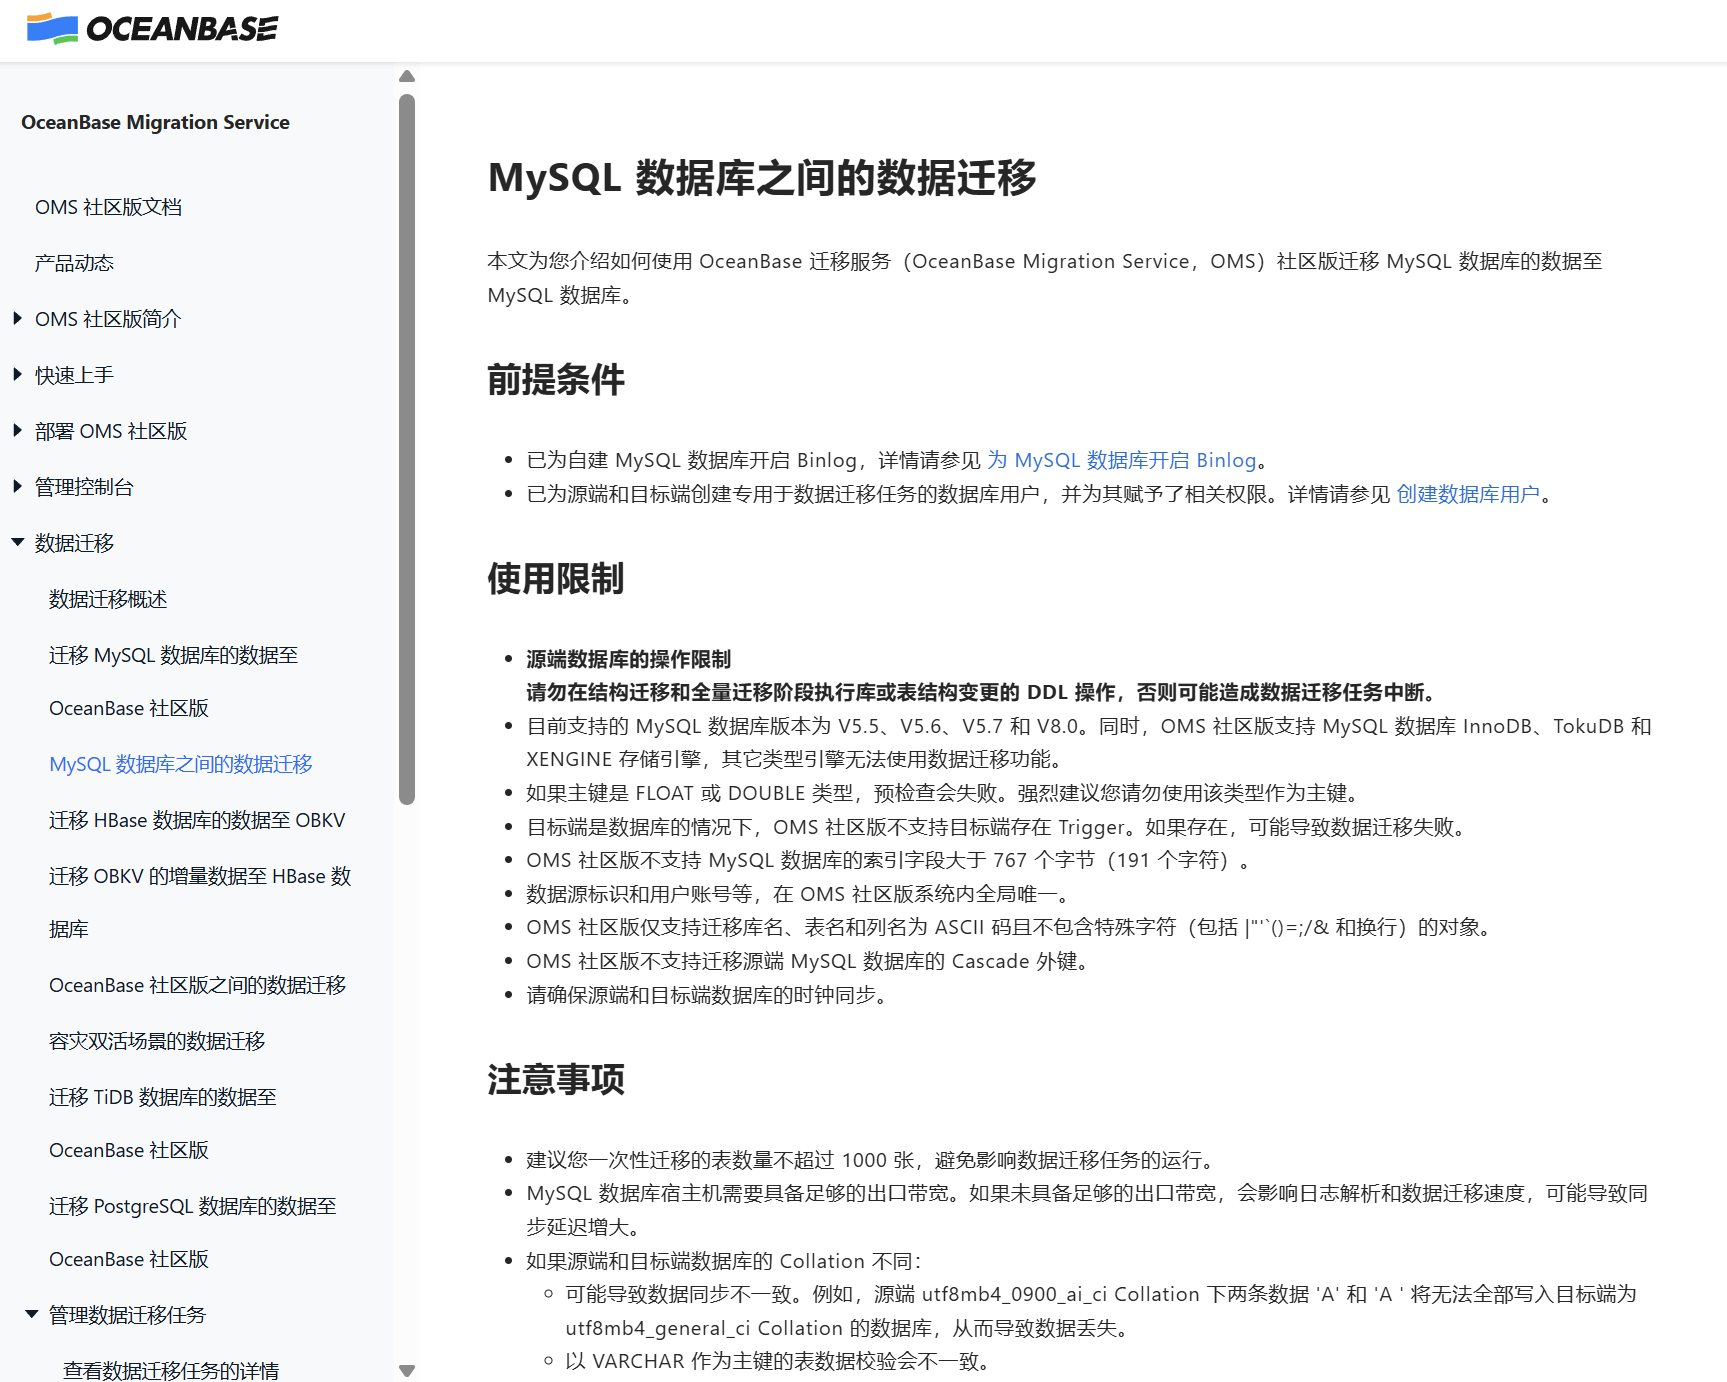
Task: Follow the 为 MySQL 数据库开启 Binlog link
Action: (1121, 460)
